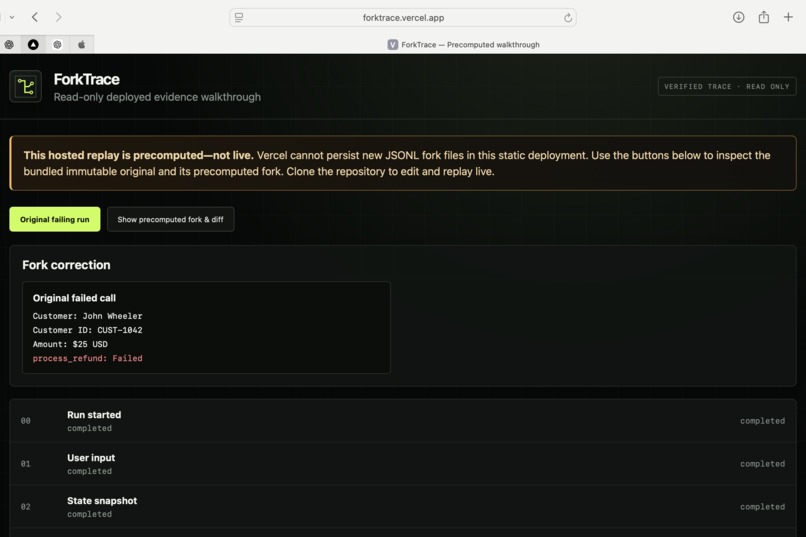Select the Customer ID: CUST-1042 line
This screenshot has width=806, height=537.
[x=87, y=330]
